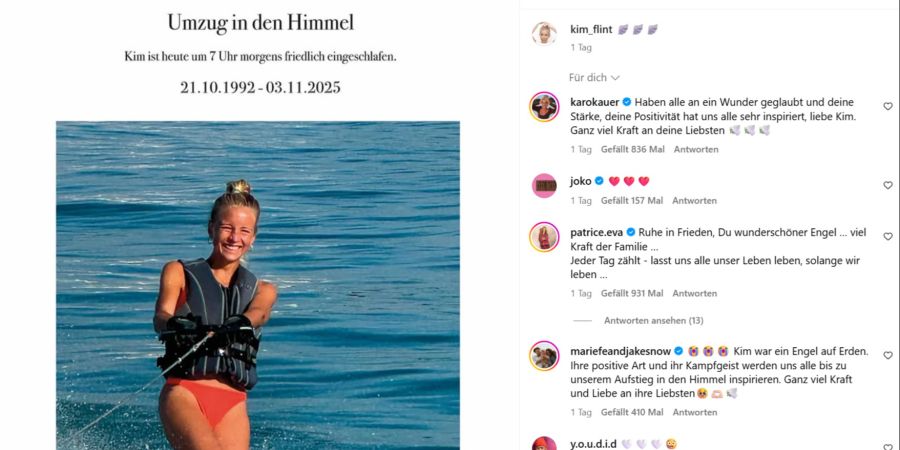Image resolution: width=900 pixels, height=450 pixels.
Task: Open joko's chocolate bar avatar
Action: tap(544, 186)
